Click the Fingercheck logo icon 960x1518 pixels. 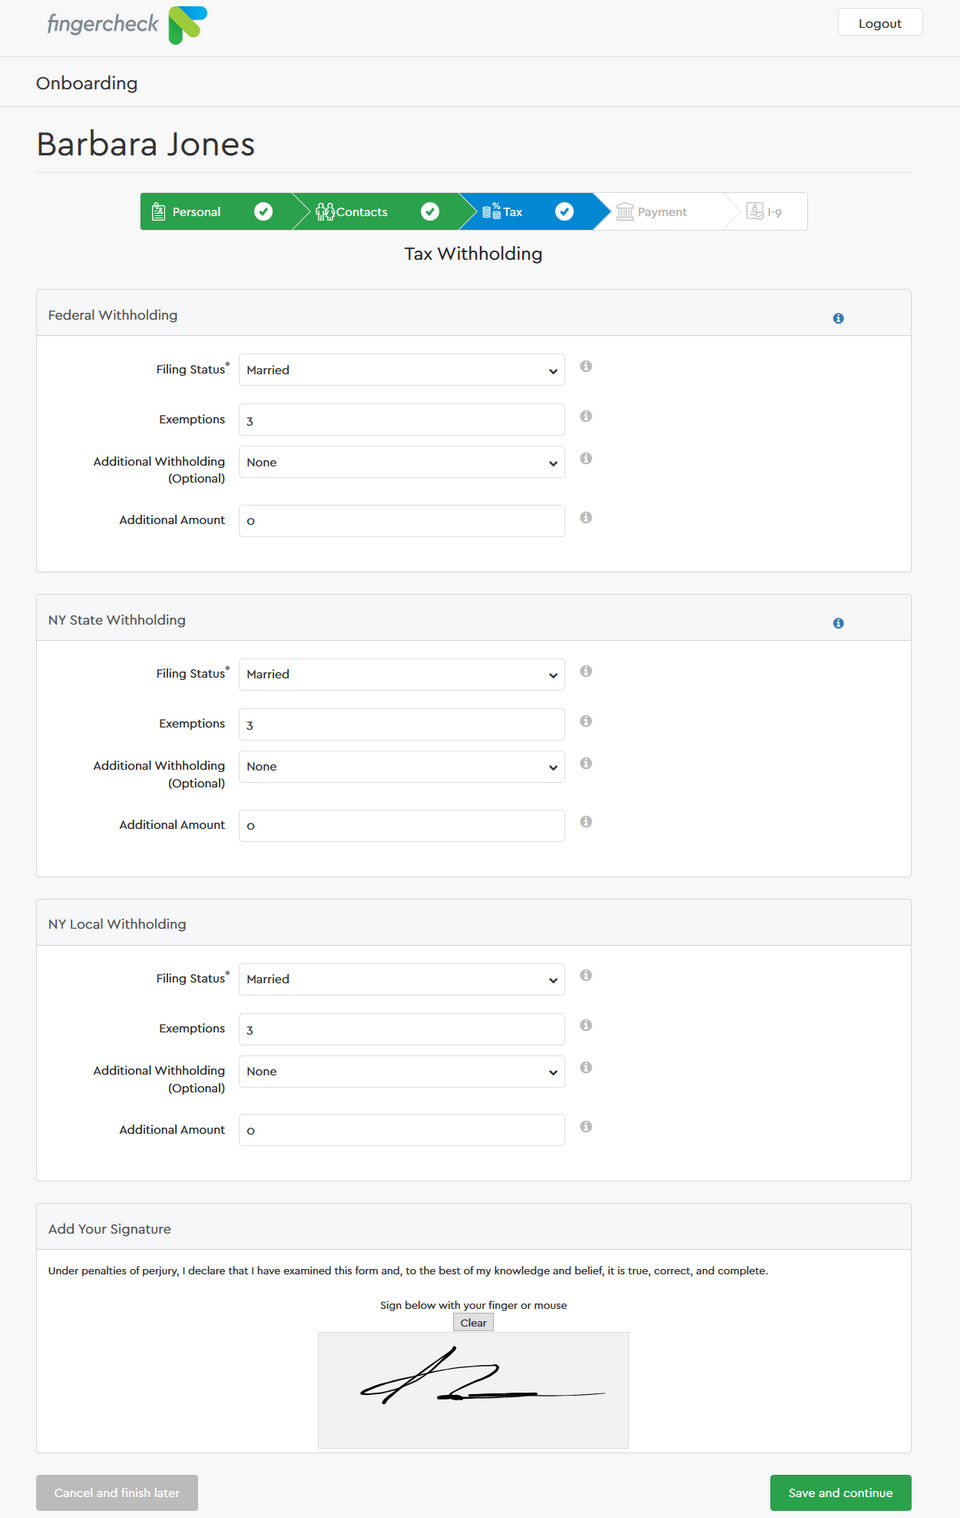(187, 24)
